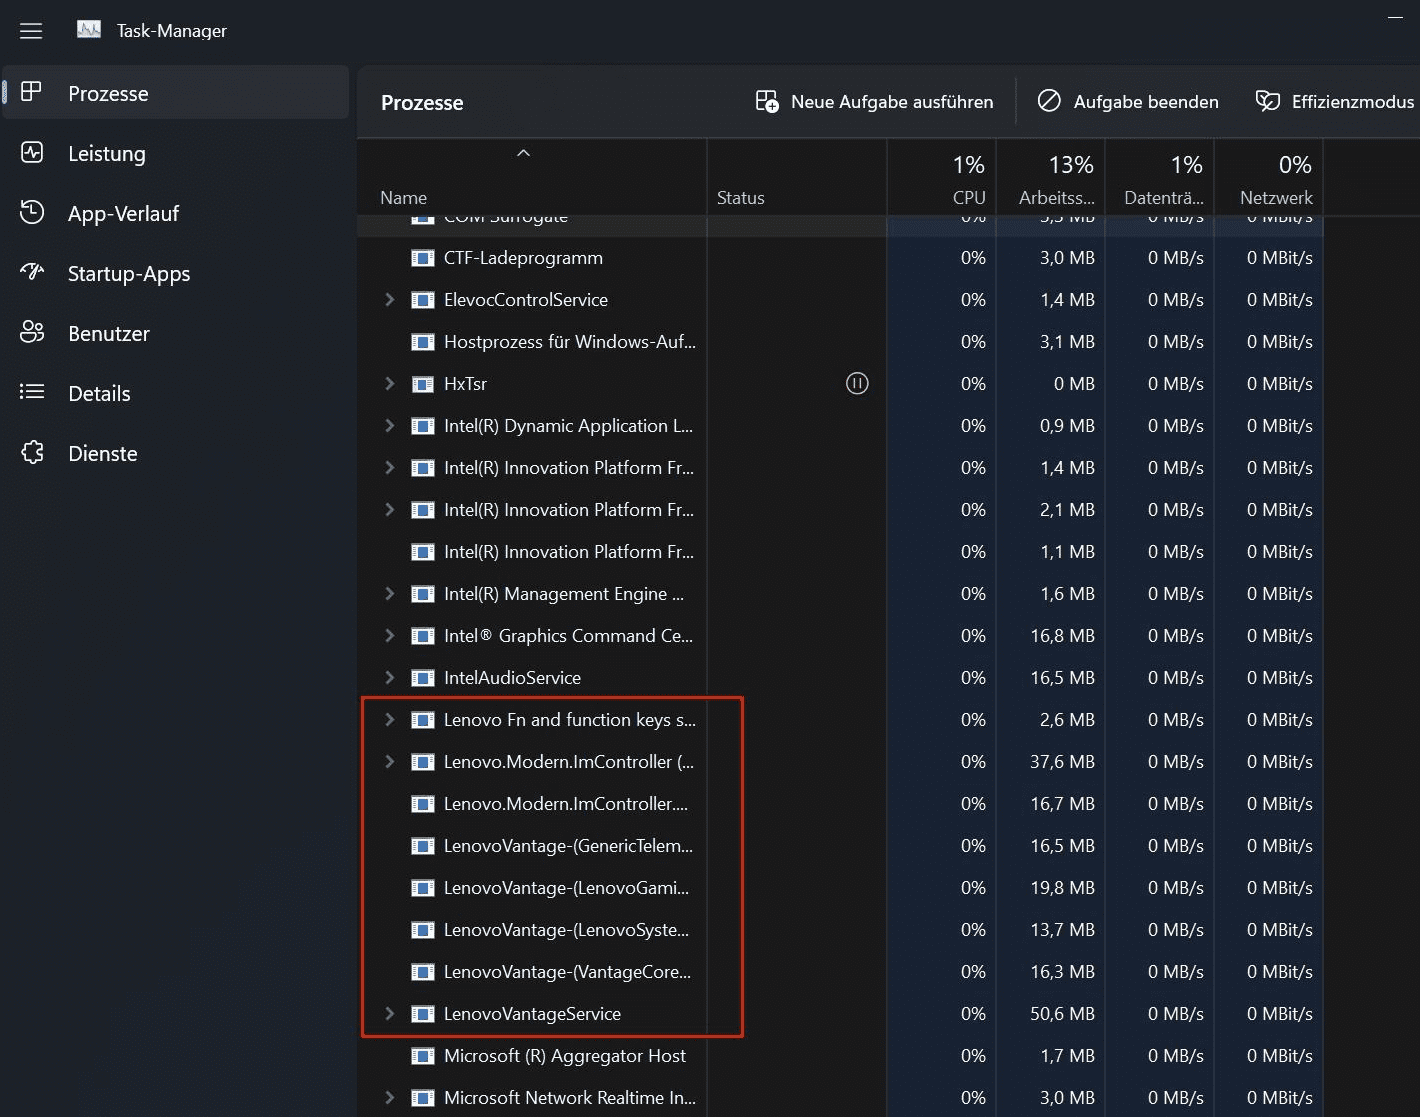Click the App-Verlauf history icon
Screen dimensions: 1420x1117
(x=32, y=213)
